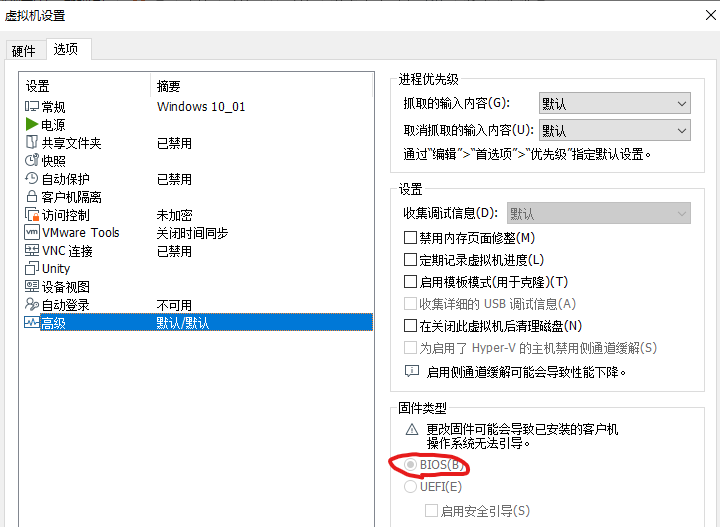The height and width of the screenshot is (527, 720).
Task: Select the Unity settings row
Action: (x=198, y=269)
